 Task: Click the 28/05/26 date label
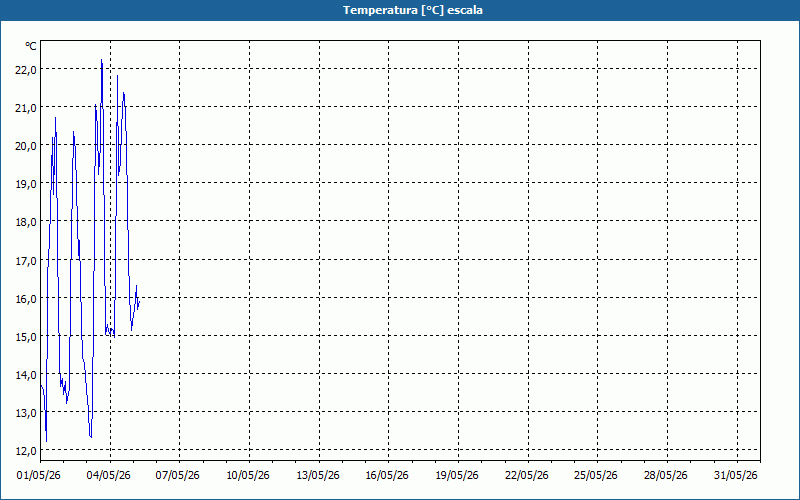pyautogui.click(x=666, y=476)
